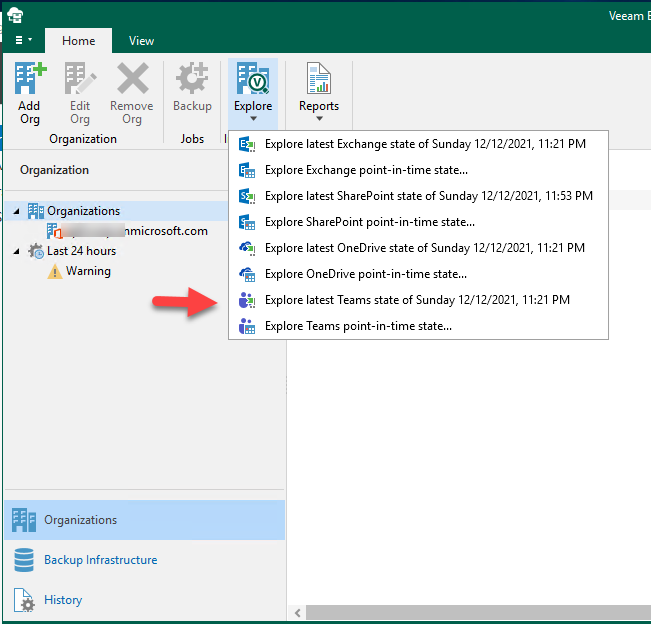The image size is (651, 624).
Task: Select the Warning item under Last 24 hours
Action: pos(88,271)
